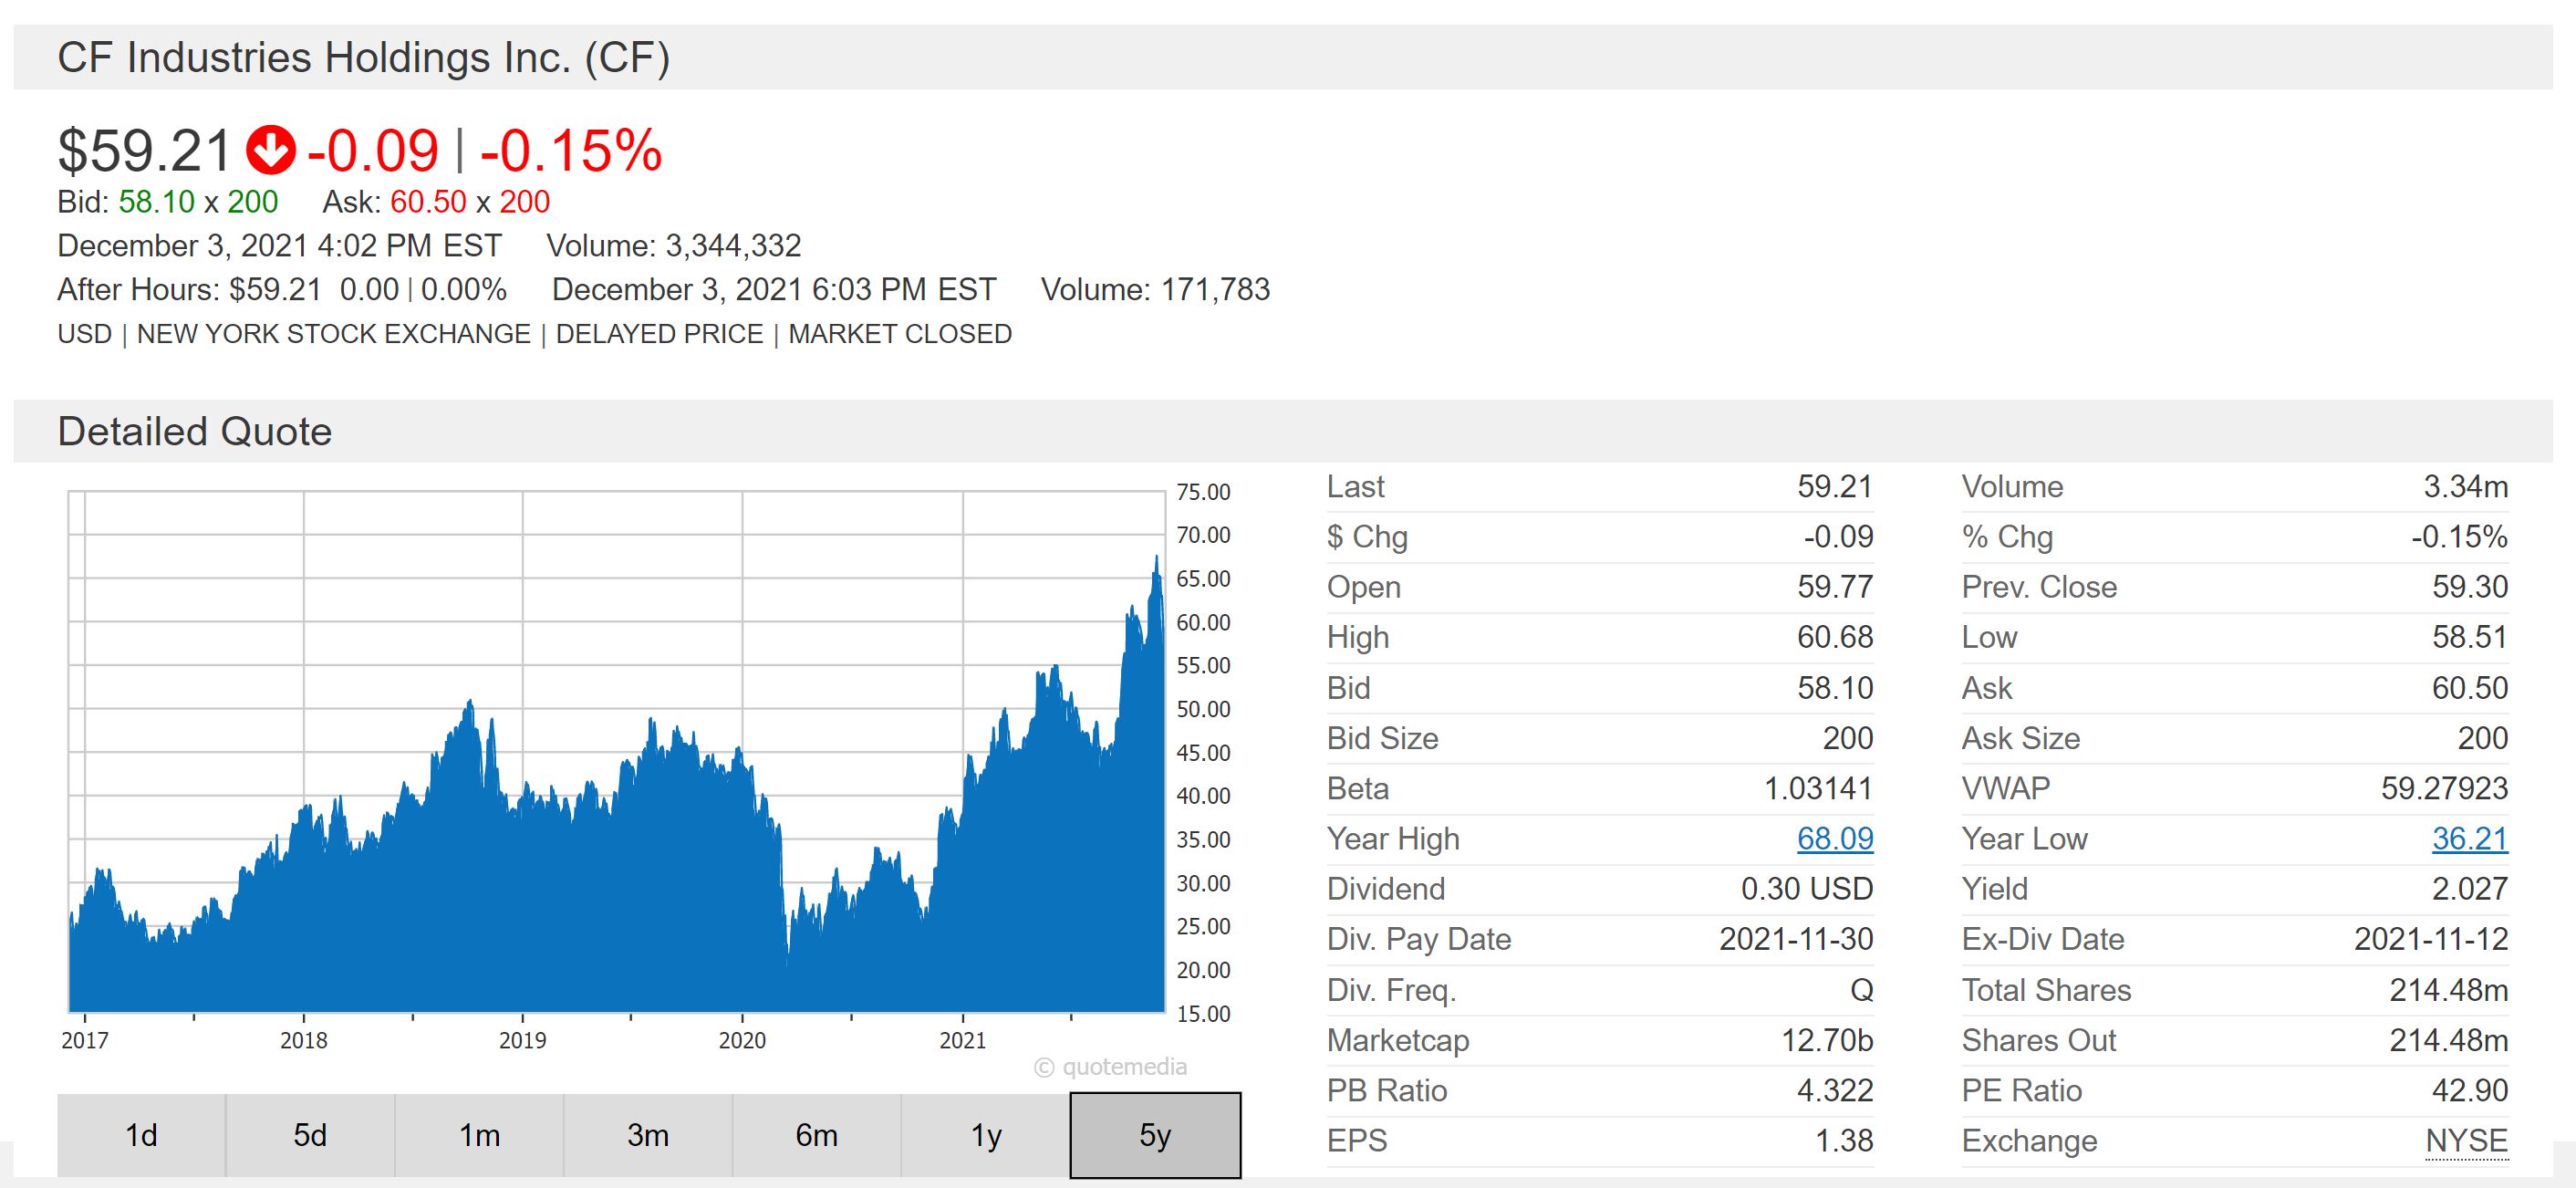This screenshot has height=1188, width=2576.
Task: Show the 6m chart range
Action: [816, 1135]
